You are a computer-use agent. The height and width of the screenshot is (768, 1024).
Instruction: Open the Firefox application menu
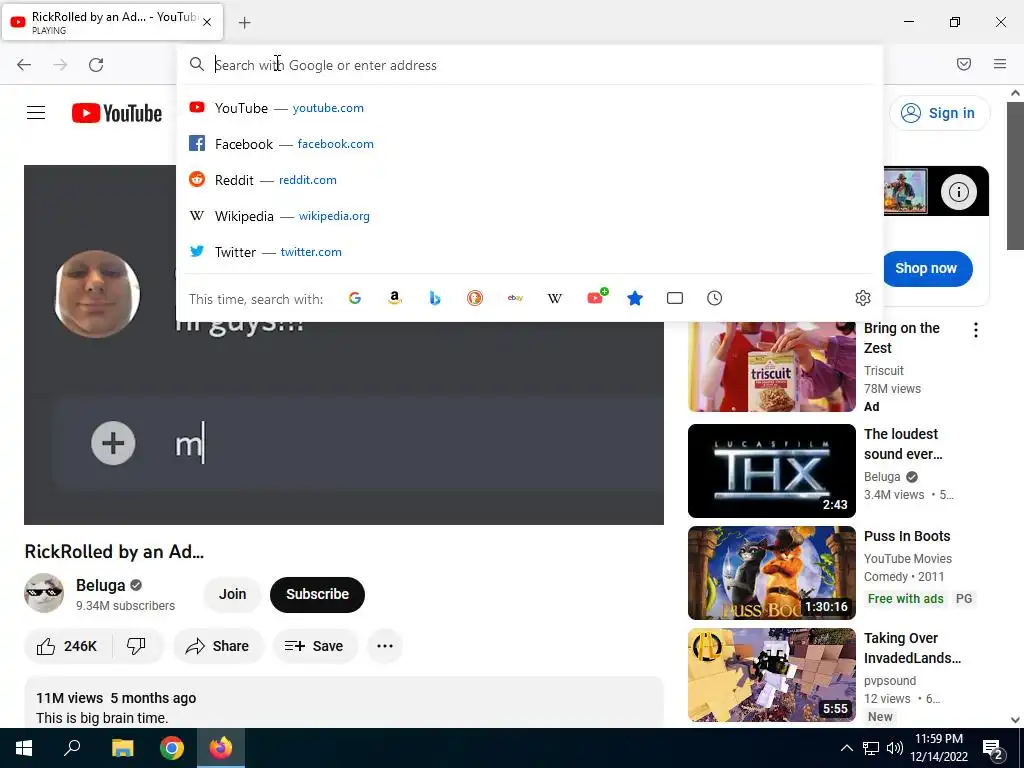(x=1000, y=64)
